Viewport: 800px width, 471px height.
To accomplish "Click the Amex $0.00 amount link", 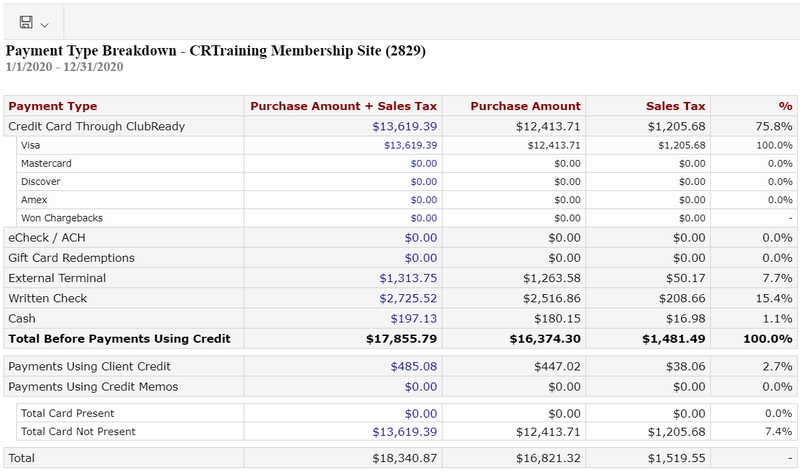I will click(424, 200).
